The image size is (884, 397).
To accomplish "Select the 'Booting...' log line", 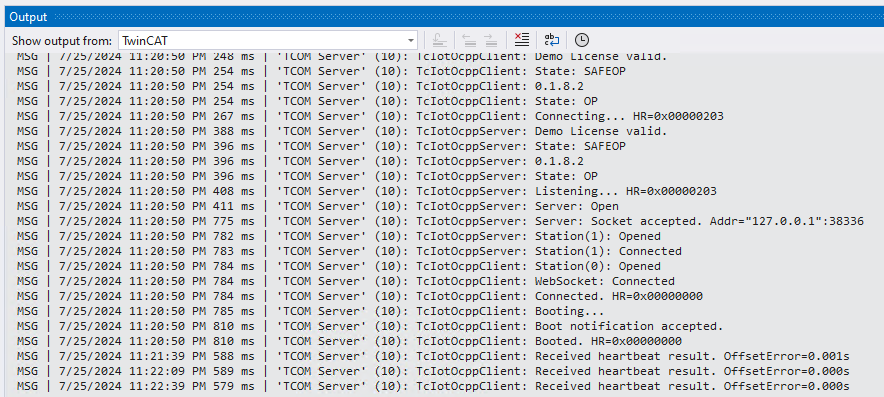I will coord(311,311).
